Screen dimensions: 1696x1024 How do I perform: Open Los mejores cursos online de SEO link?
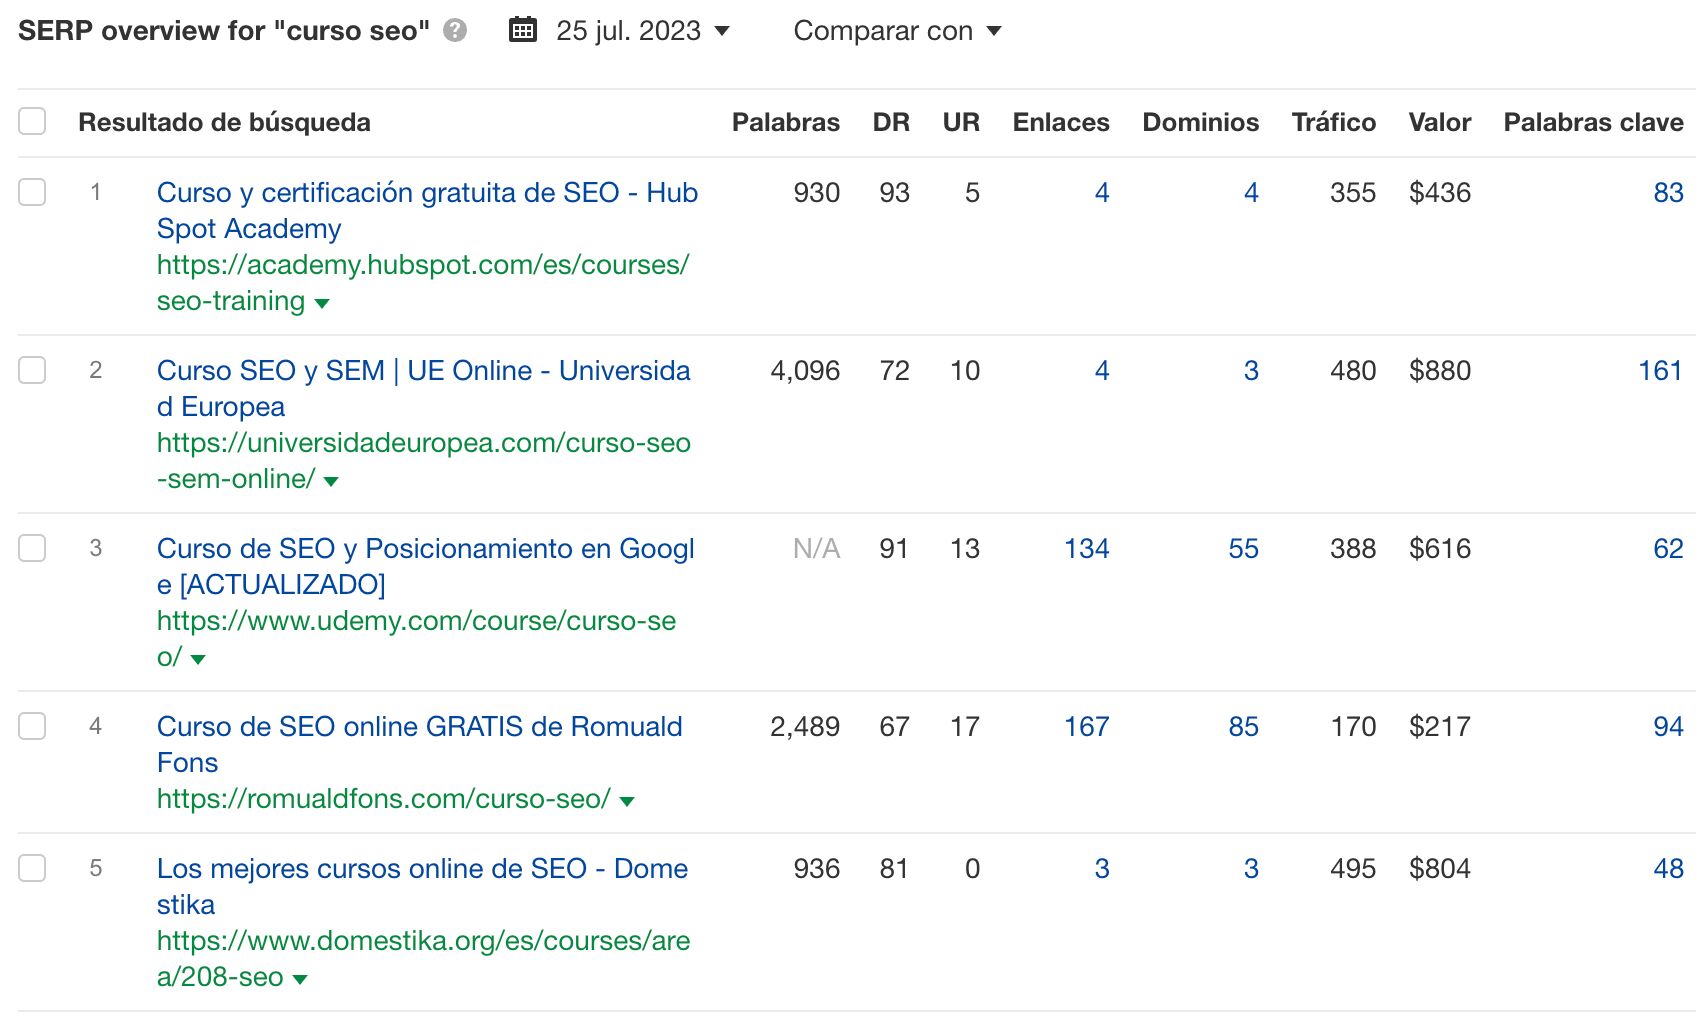[x=422, y=869]
